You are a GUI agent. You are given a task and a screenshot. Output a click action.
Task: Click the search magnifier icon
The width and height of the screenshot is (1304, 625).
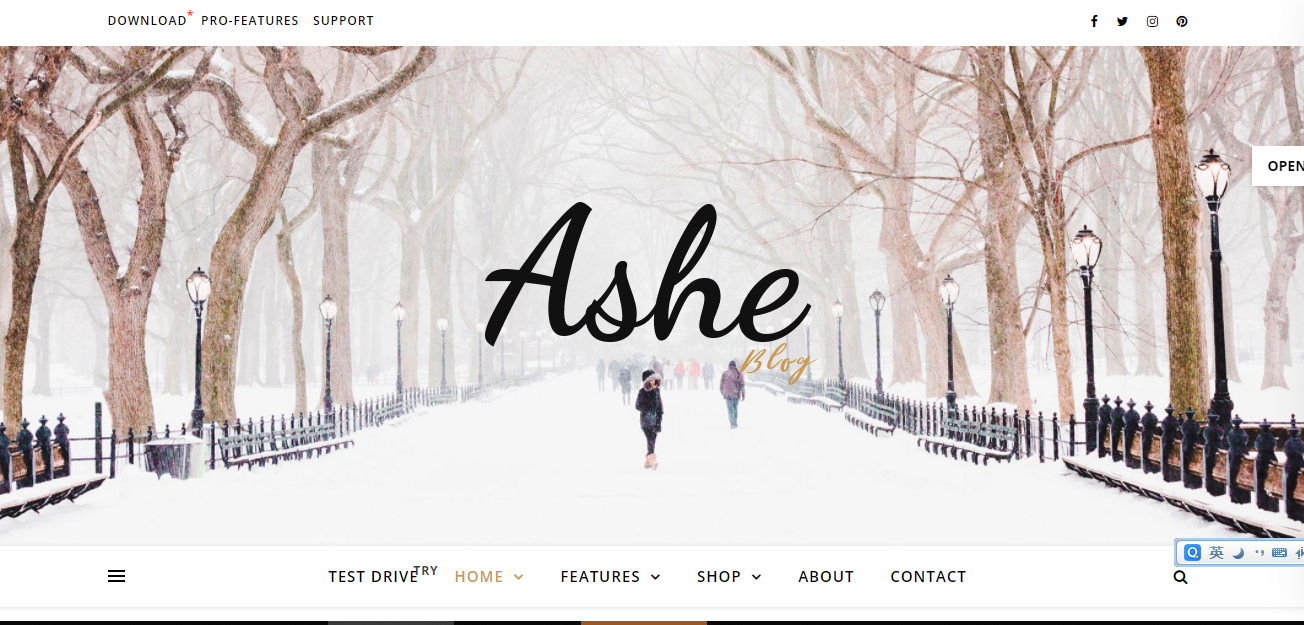click(1180, 577)
